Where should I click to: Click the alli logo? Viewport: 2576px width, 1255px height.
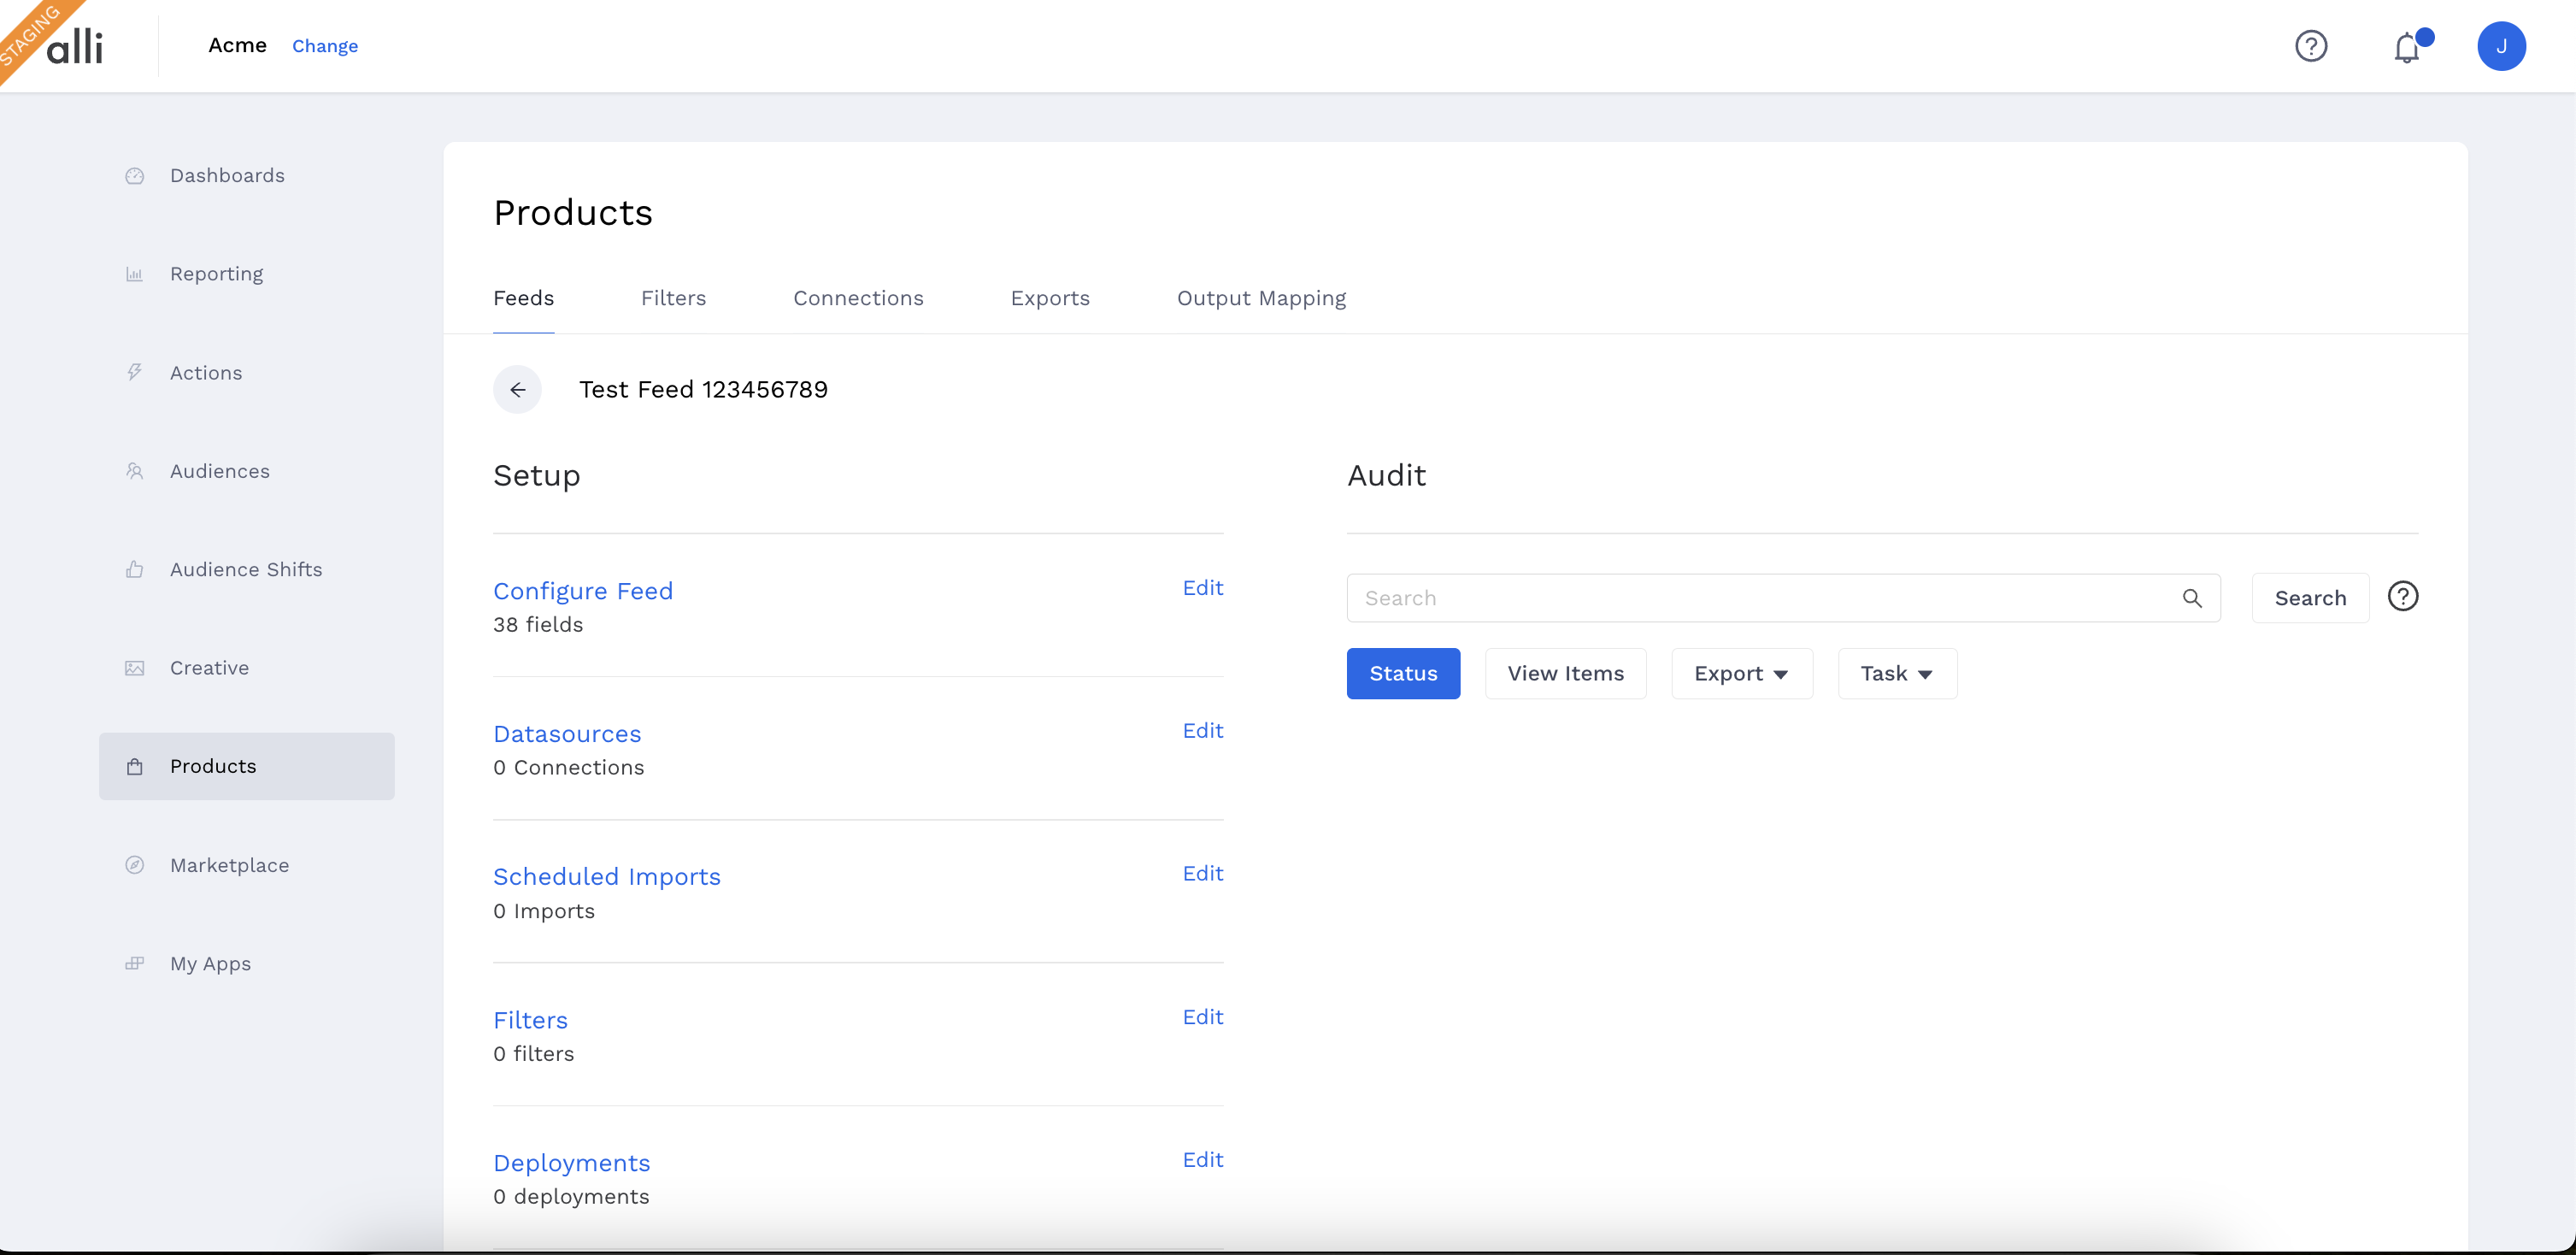click(x=75, y=46)
